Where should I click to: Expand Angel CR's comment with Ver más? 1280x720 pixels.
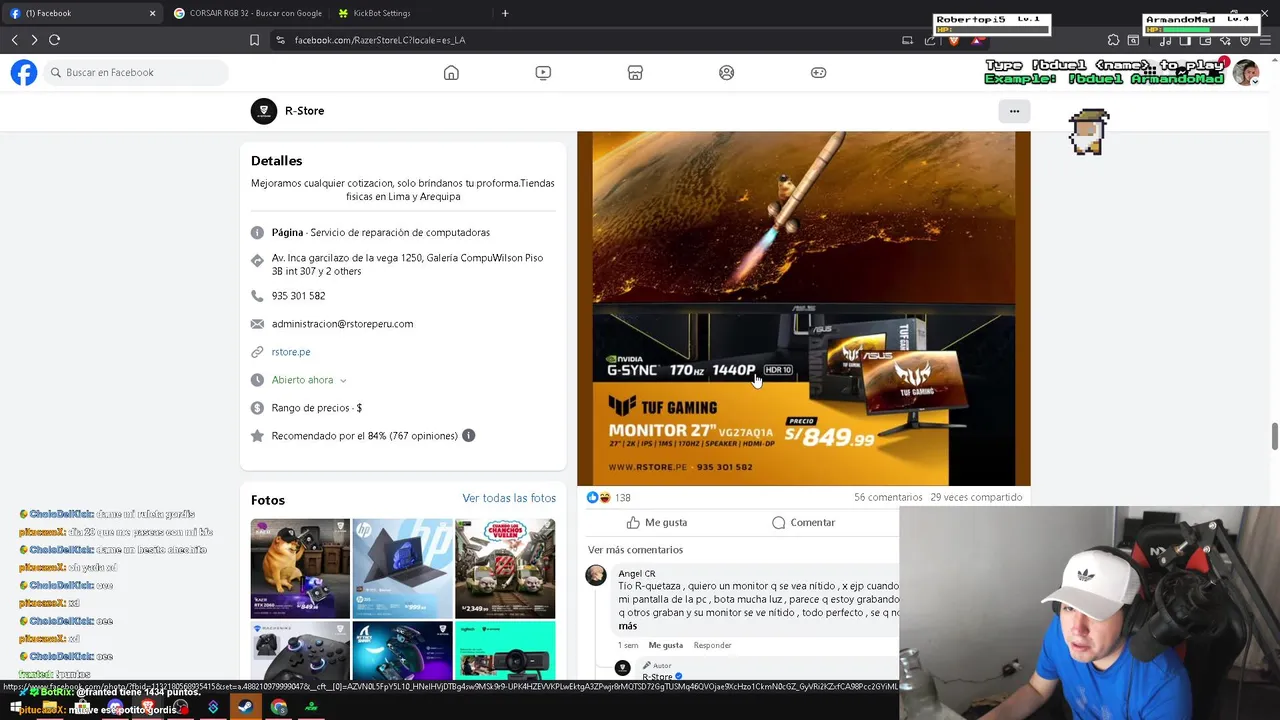coord(628,626)
